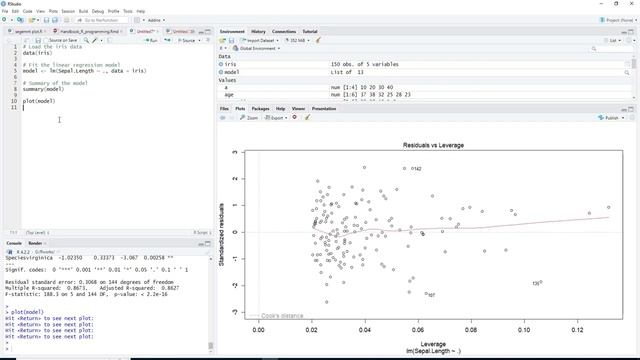Switch to the Help tab
Screen dimensions: 640x360
[x=280, y=109]
